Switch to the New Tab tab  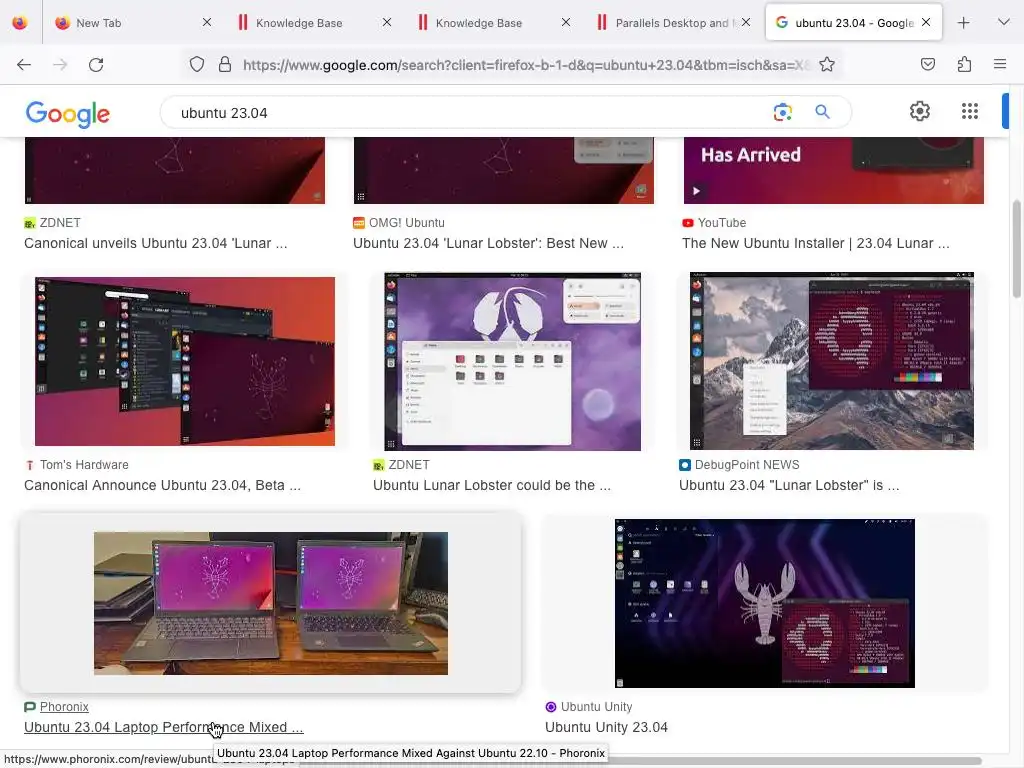pos(131,23)
